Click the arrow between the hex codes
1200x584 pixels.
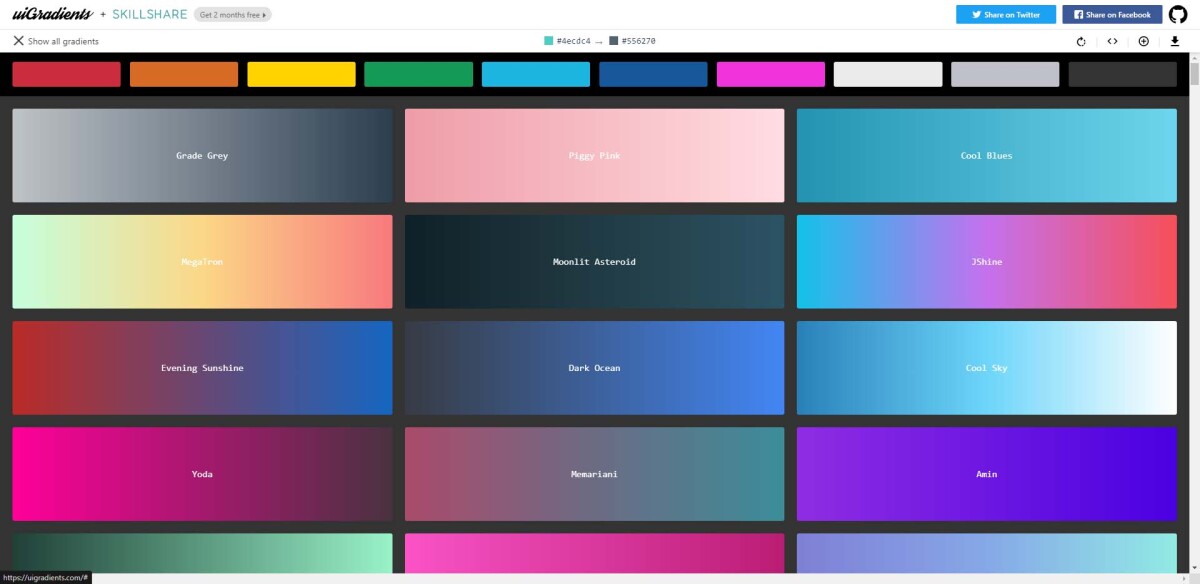coord(600,42)
